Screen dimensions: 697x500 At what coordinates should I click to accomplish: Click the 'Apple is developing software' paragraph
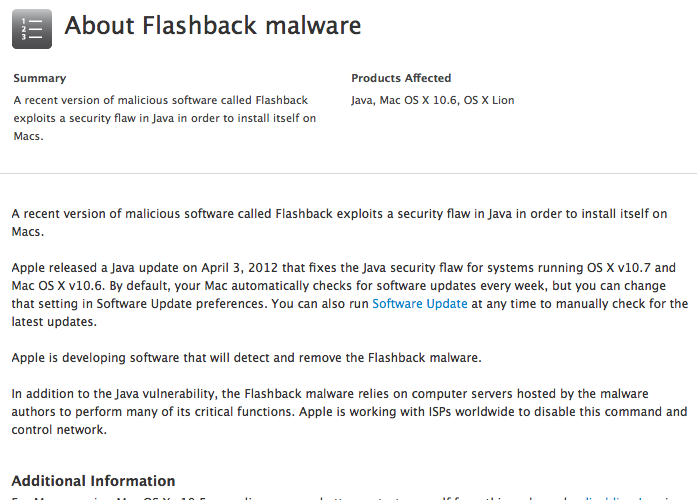pyautogui.click(x=246, y=357)
